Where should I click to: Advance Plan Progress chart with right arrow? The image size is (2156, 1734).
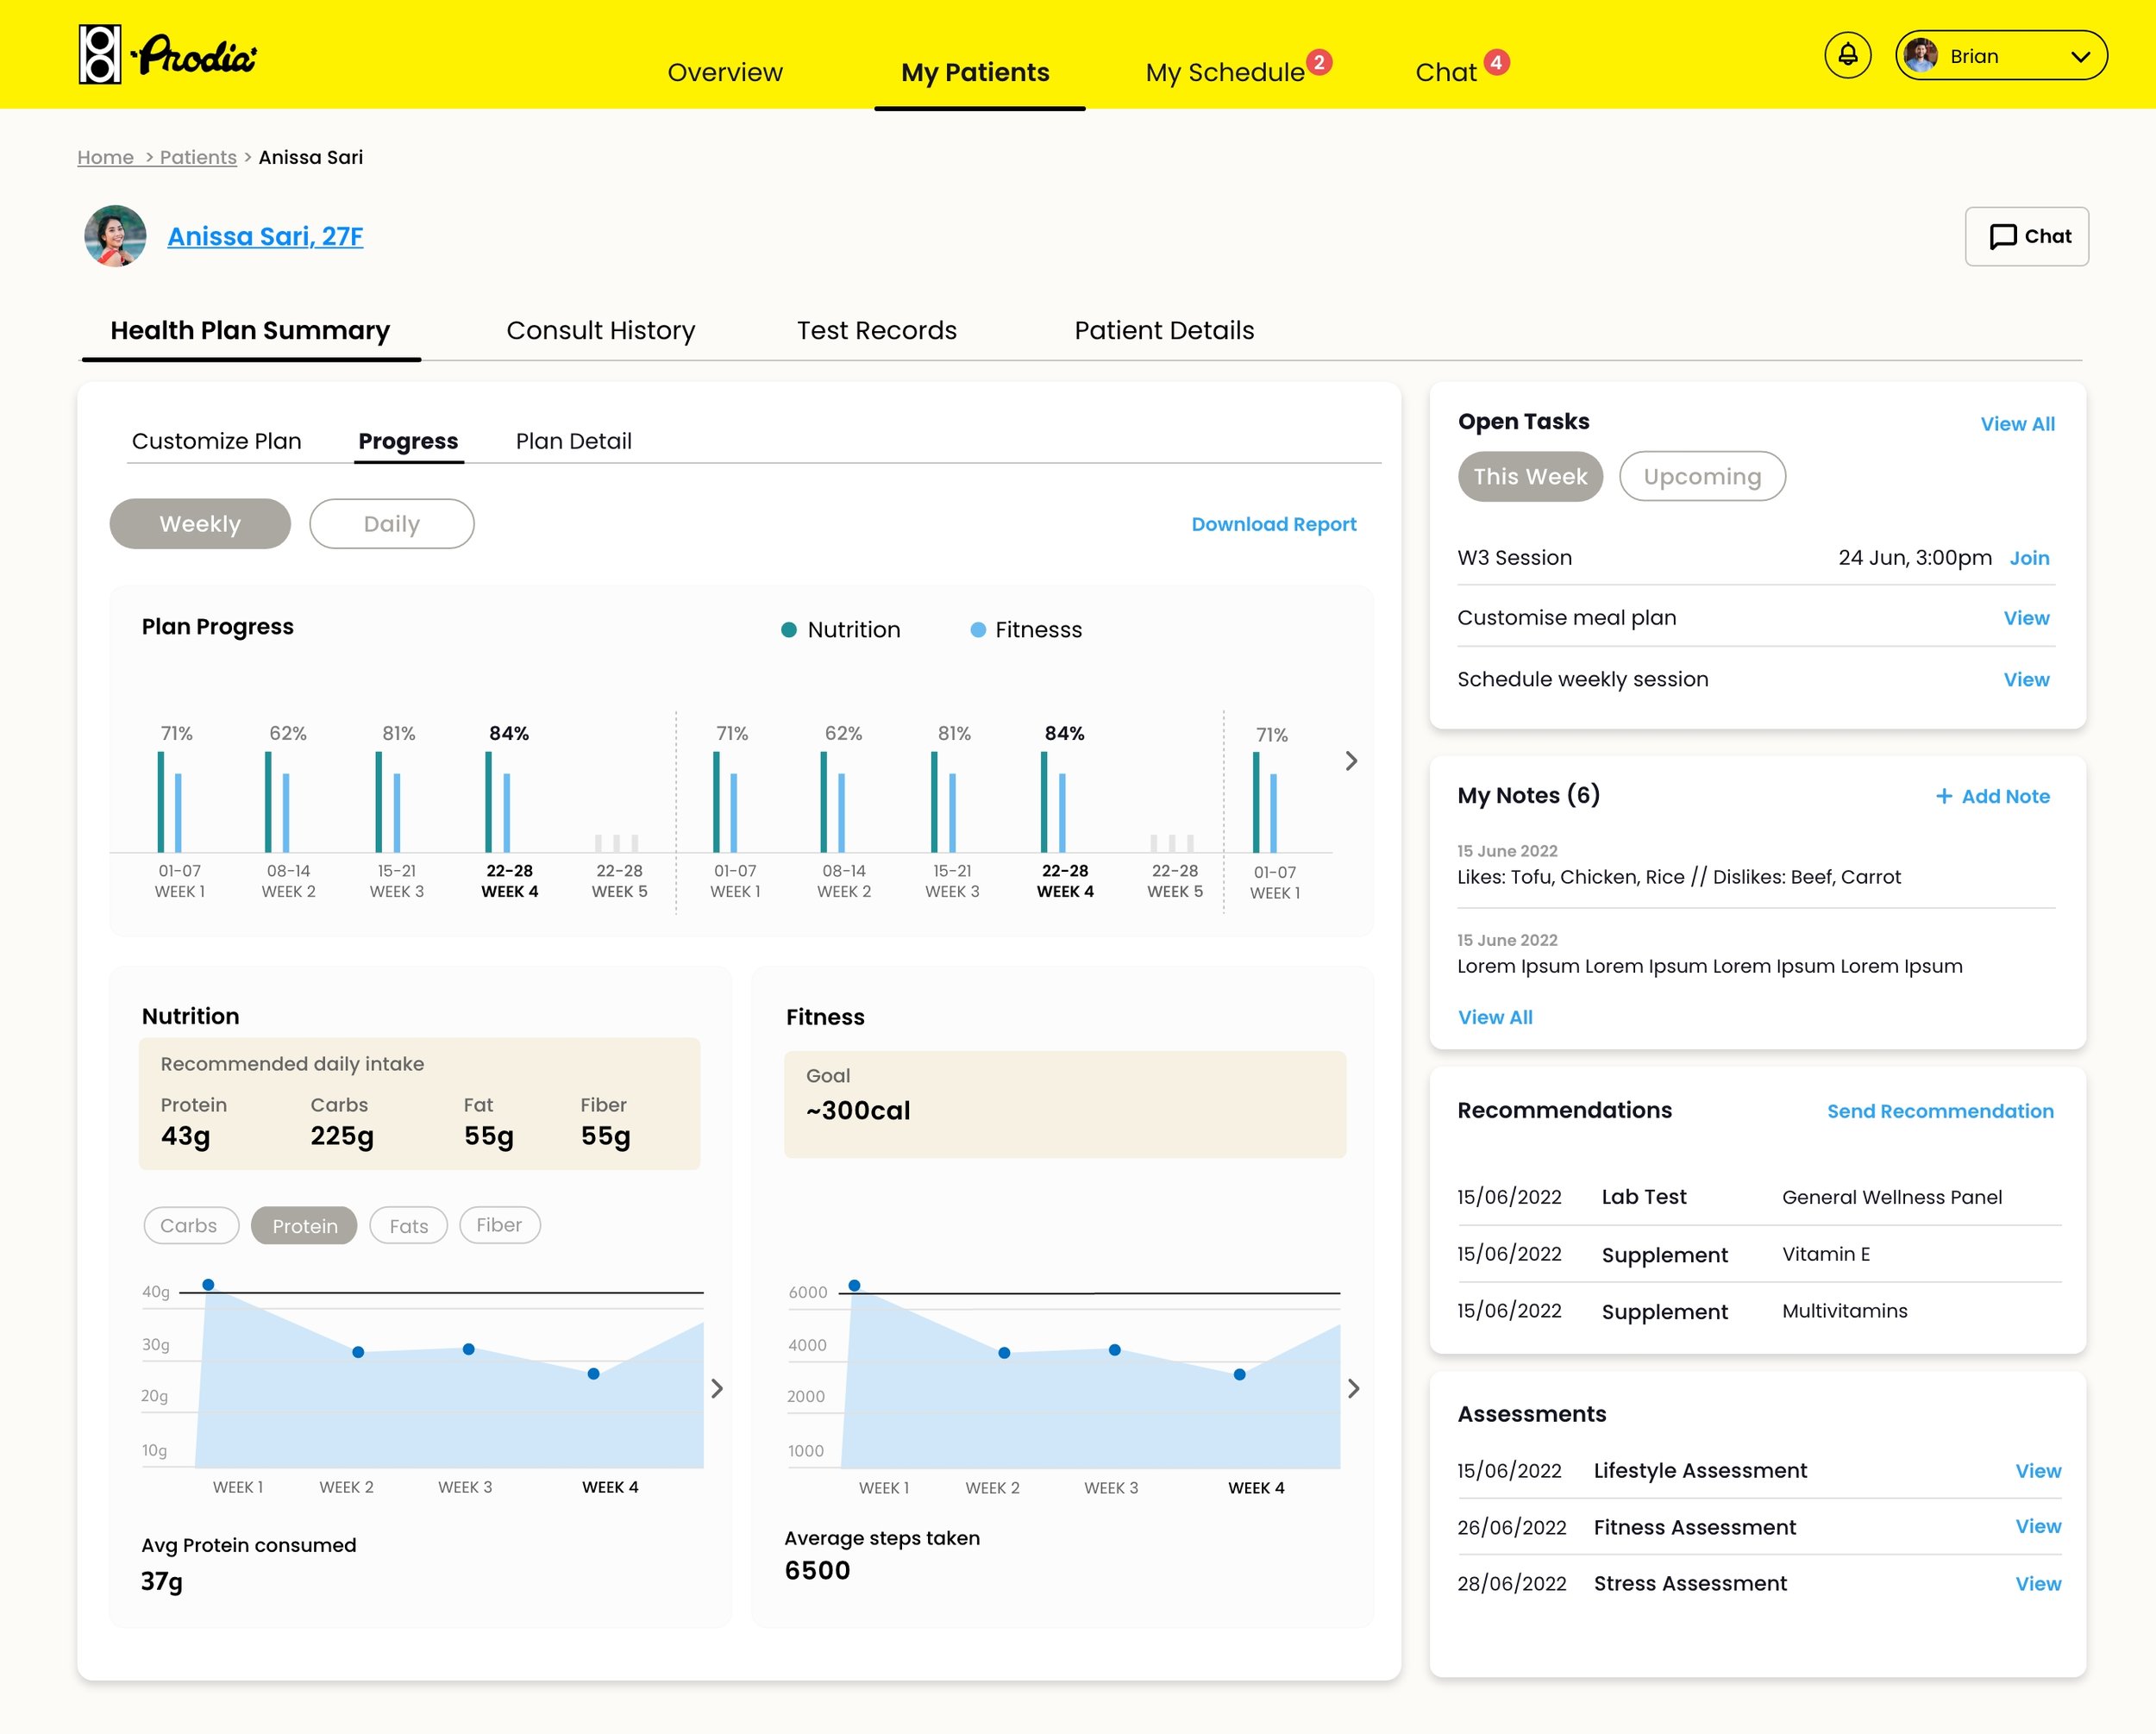click(x=1352, y=761)
